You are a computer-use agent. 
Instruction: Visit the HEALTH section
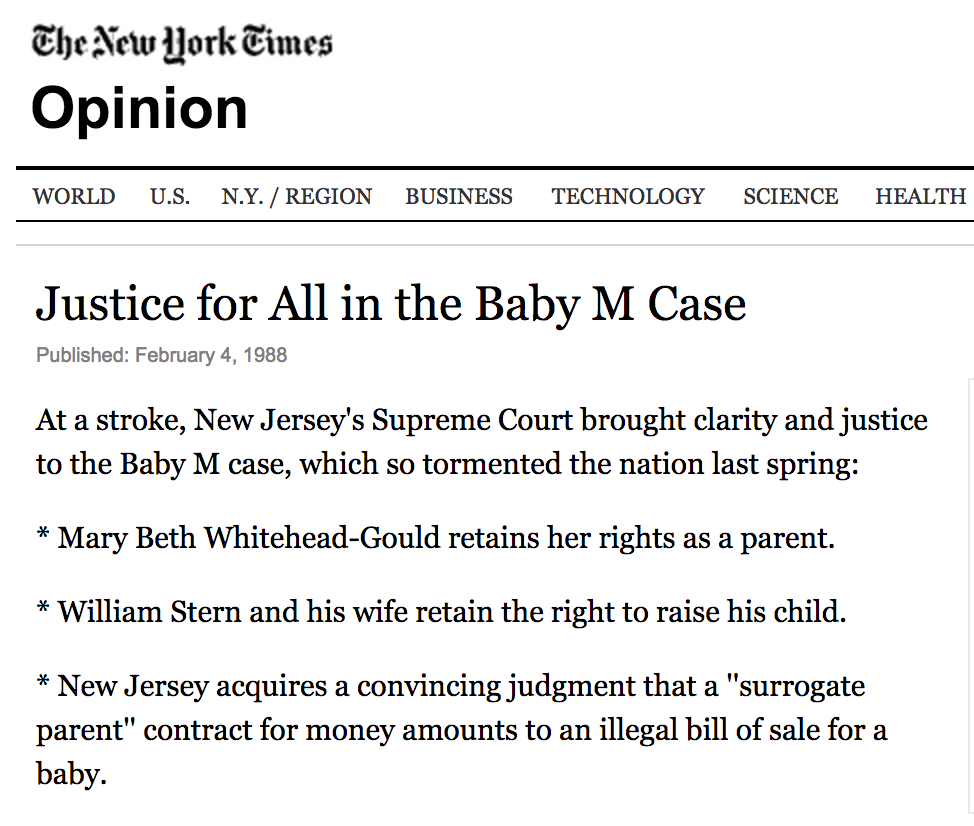(920, 197)
